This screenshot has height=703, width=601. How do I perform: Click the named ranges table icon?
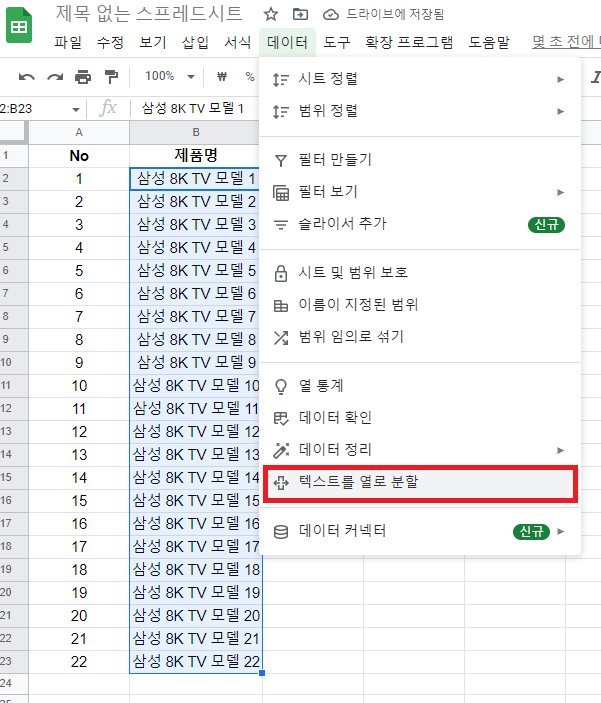point(281,306)
